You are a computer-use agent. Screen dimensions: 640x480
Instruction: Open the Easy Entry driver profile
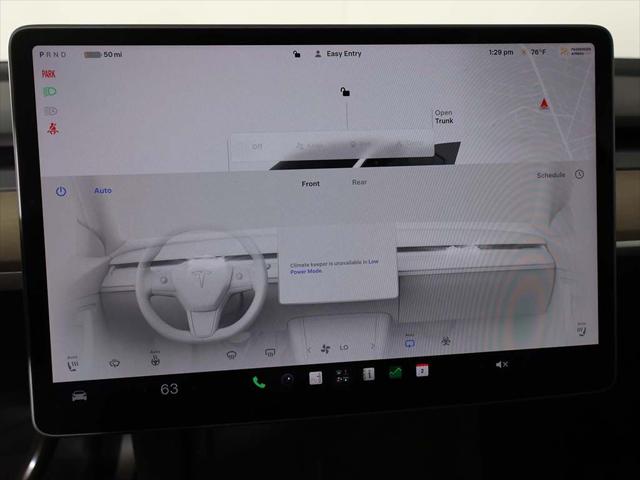coord(338,53)
